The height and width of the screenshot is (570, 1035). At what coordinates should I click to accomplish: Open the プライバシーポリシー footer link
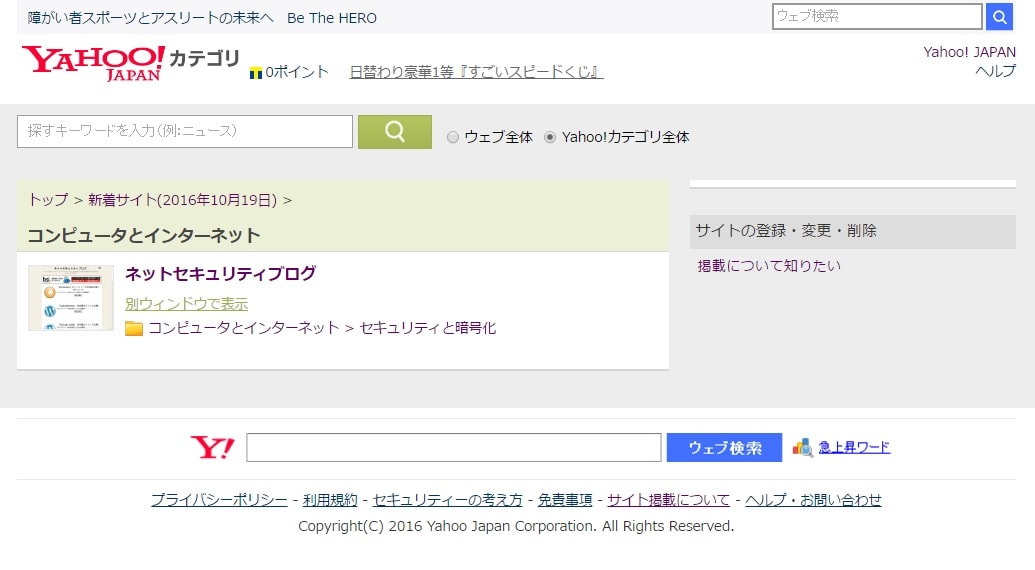pos(219,500)
